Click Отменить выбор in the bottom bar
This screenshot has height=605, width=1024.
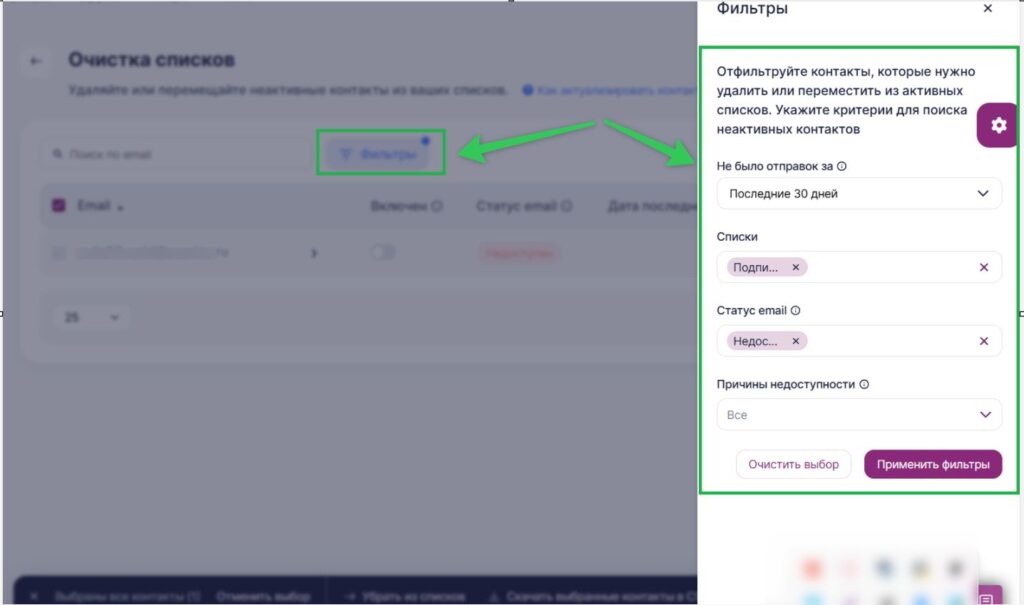click(x=263, y=597)
